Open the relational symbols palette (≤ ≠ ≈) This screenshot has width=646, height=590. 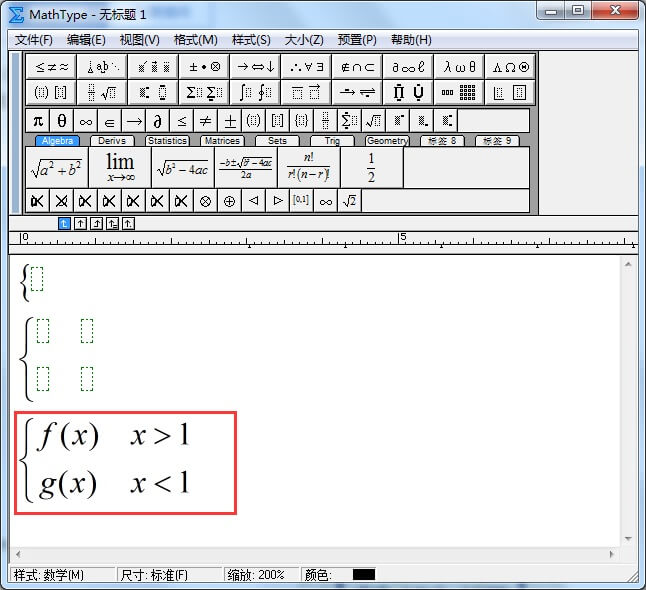click(53, 67)
